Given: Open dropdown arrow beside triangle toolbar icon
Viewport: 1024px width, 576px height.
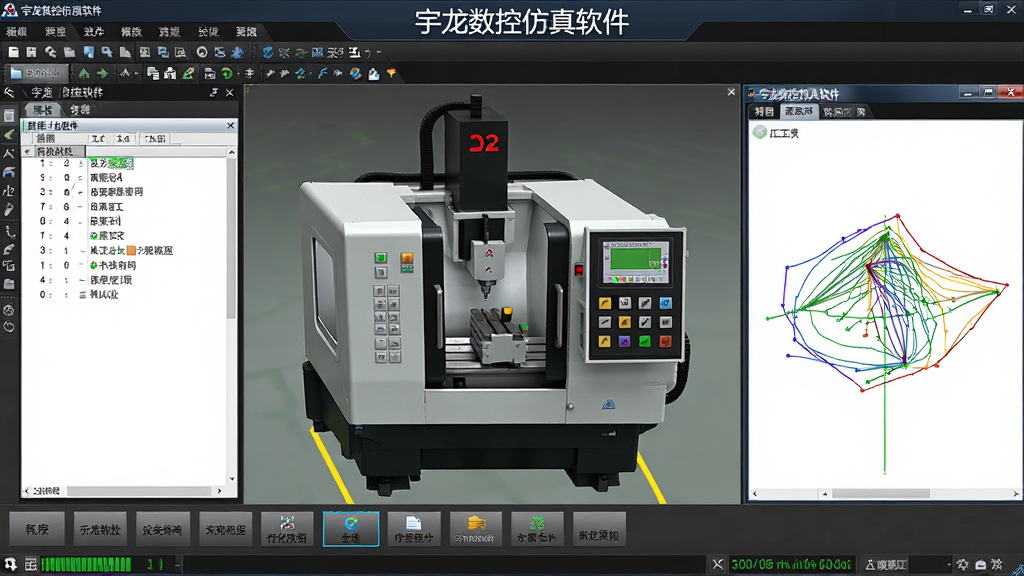Looking at the screenshot, I should (136, 74).
